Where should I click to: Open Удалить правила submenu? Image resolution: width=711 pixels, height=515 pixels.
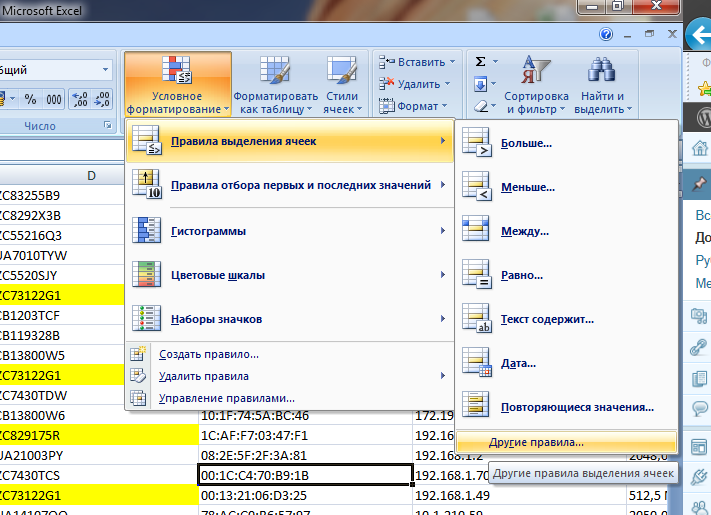click(290, 376)
